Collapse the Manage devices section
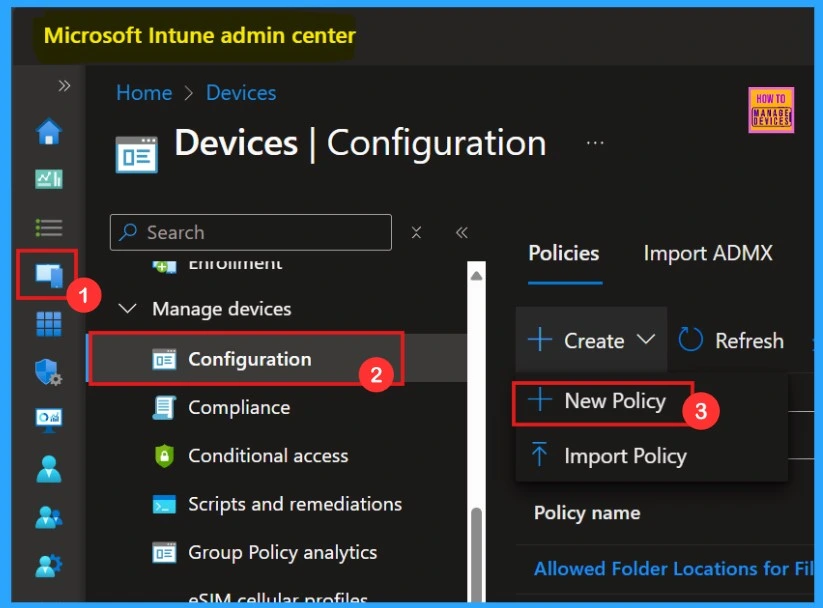The height and width of the screenshot is (608, 823). point(128,309)
